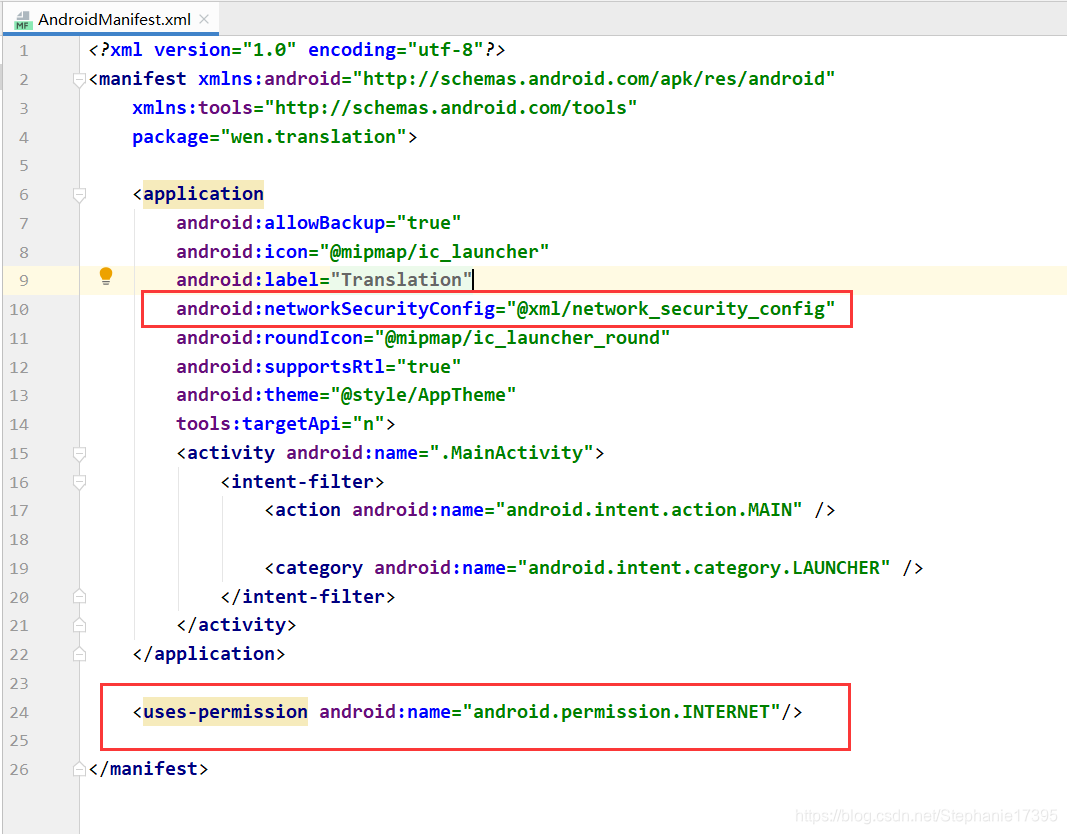Click line number 10 in gutter
The width and height of the screenshot is (1067, 834).
click(19, 310)
